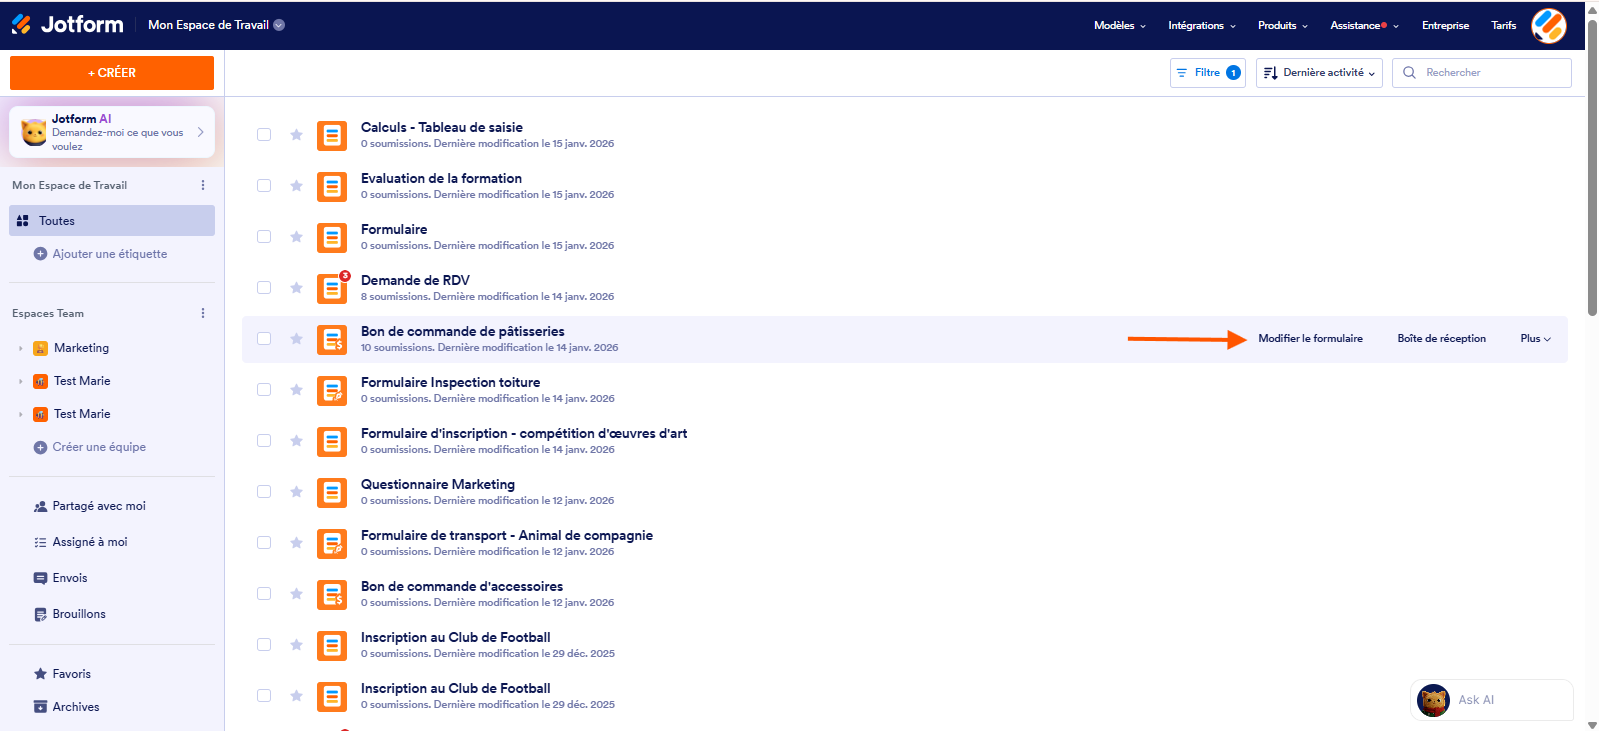The height and width of the screenshot is (731, 1599).
Task: Open Mon Espace de Travail three-dot options
Action: click(203, 185)
